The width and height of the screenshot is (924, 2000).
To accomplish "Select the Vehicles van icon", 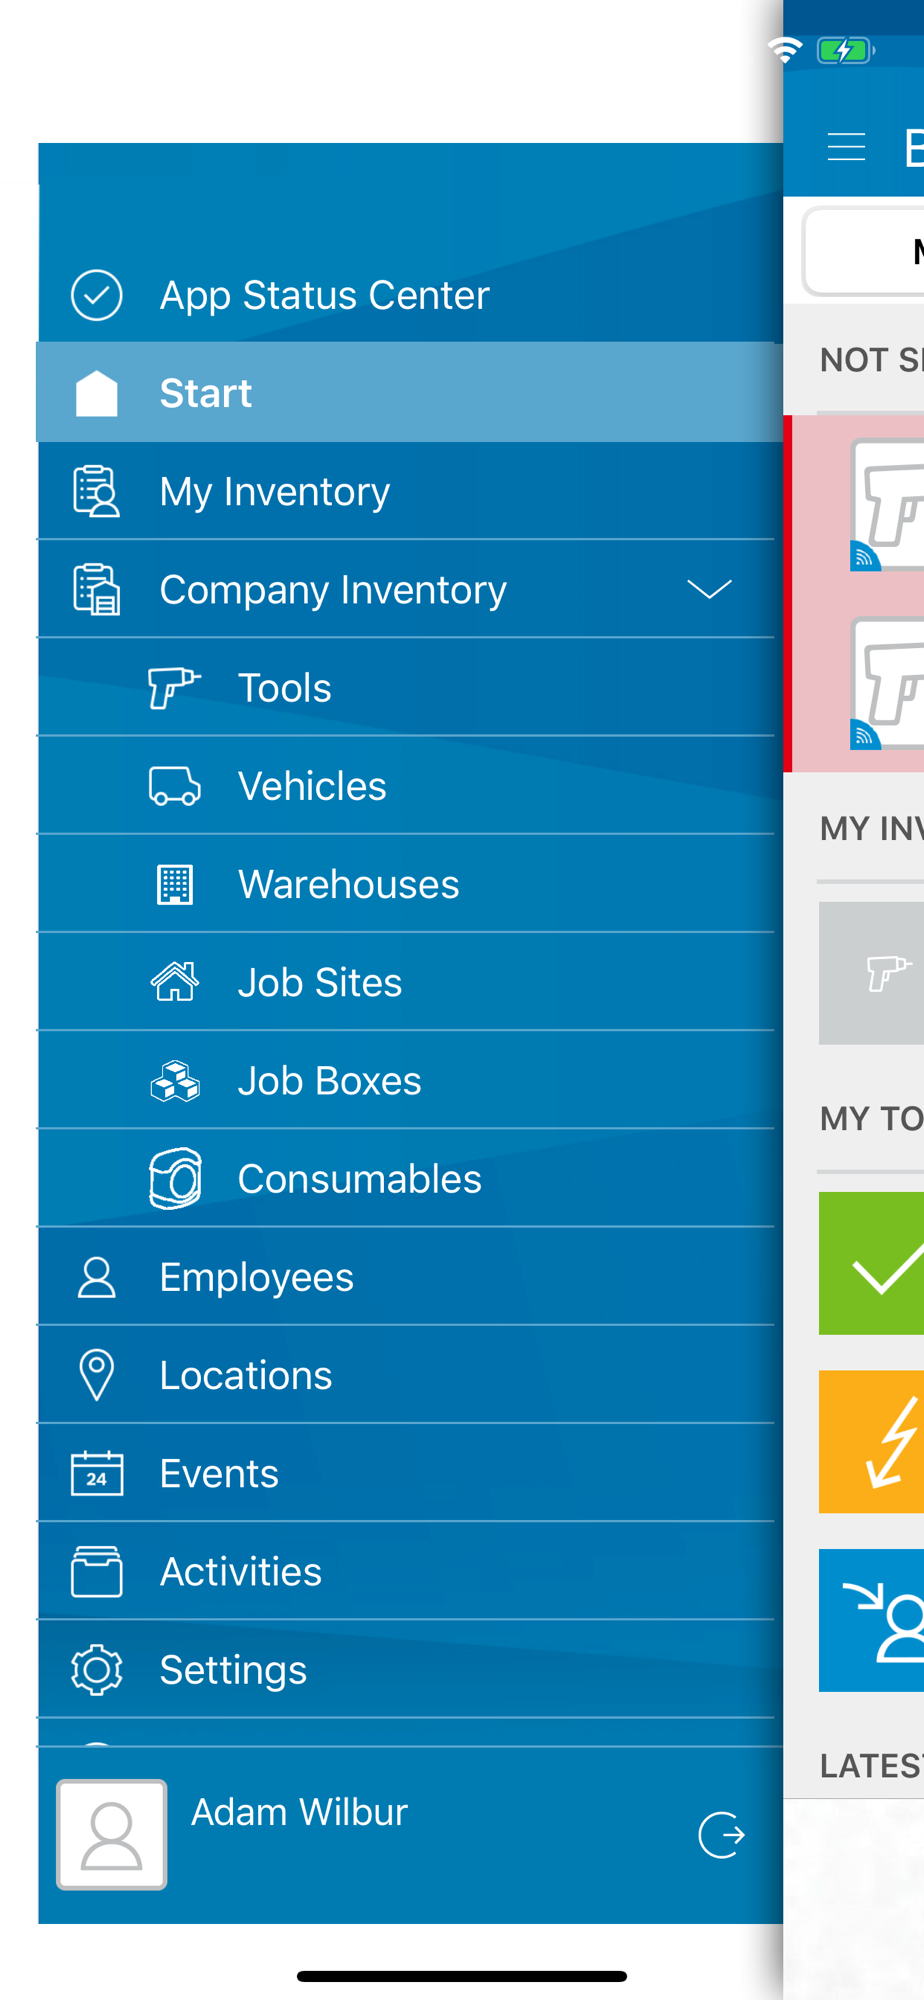I will (x=175, y=786).
